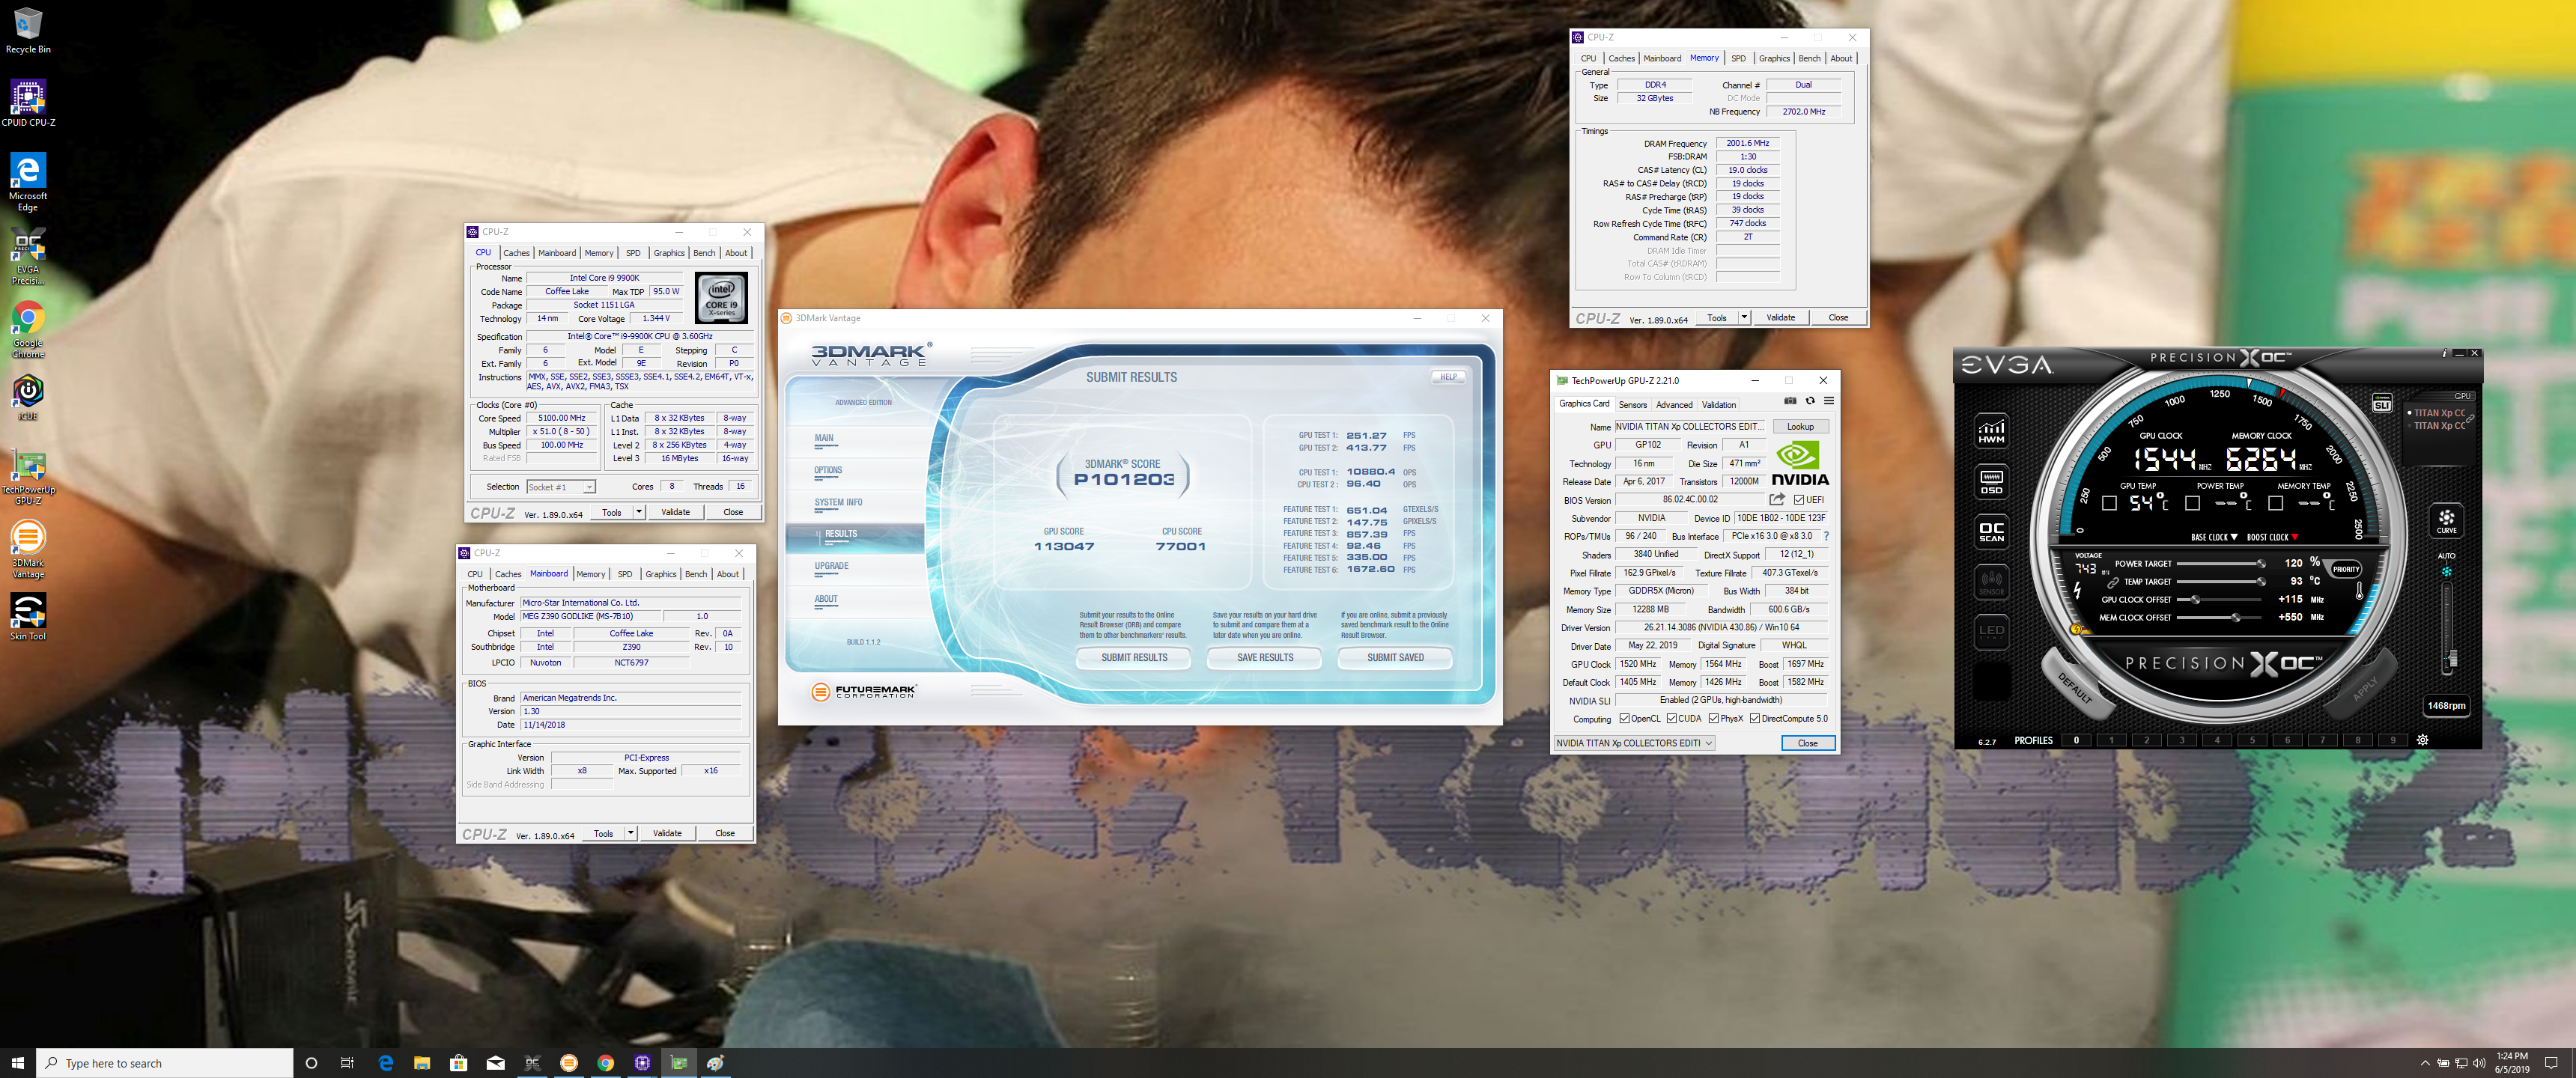Viewport: 2576px width, 1078px height.
Task: Expand the Tools arrow in CPU-Z CPU window
Action: pos(638,512)
